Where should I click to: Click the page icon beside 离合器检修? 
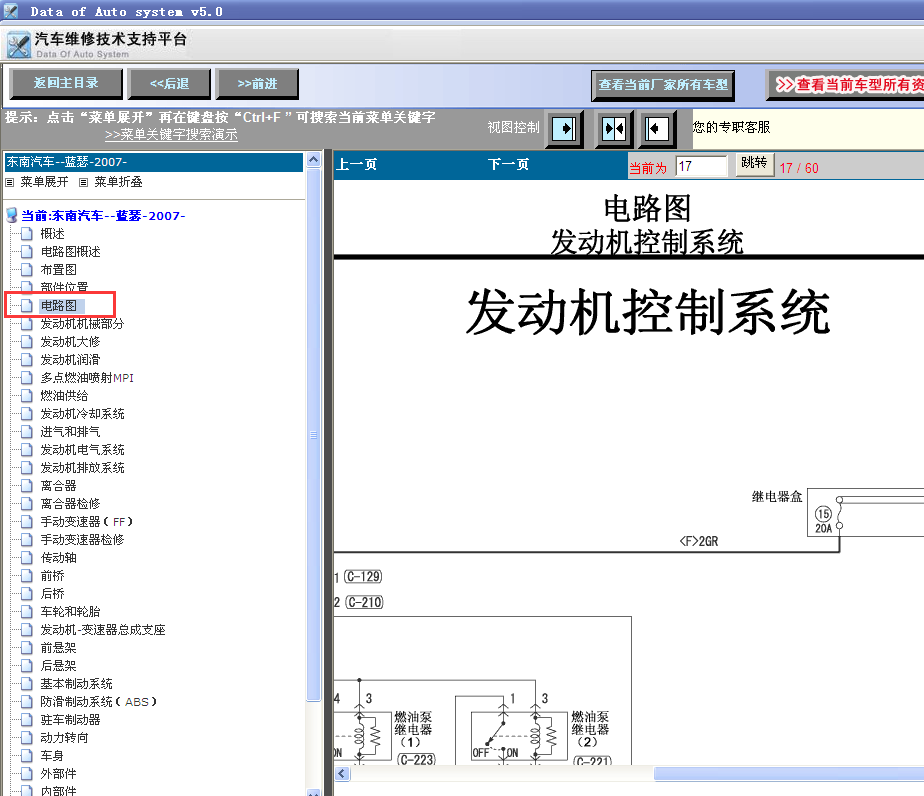click(27, 504)
